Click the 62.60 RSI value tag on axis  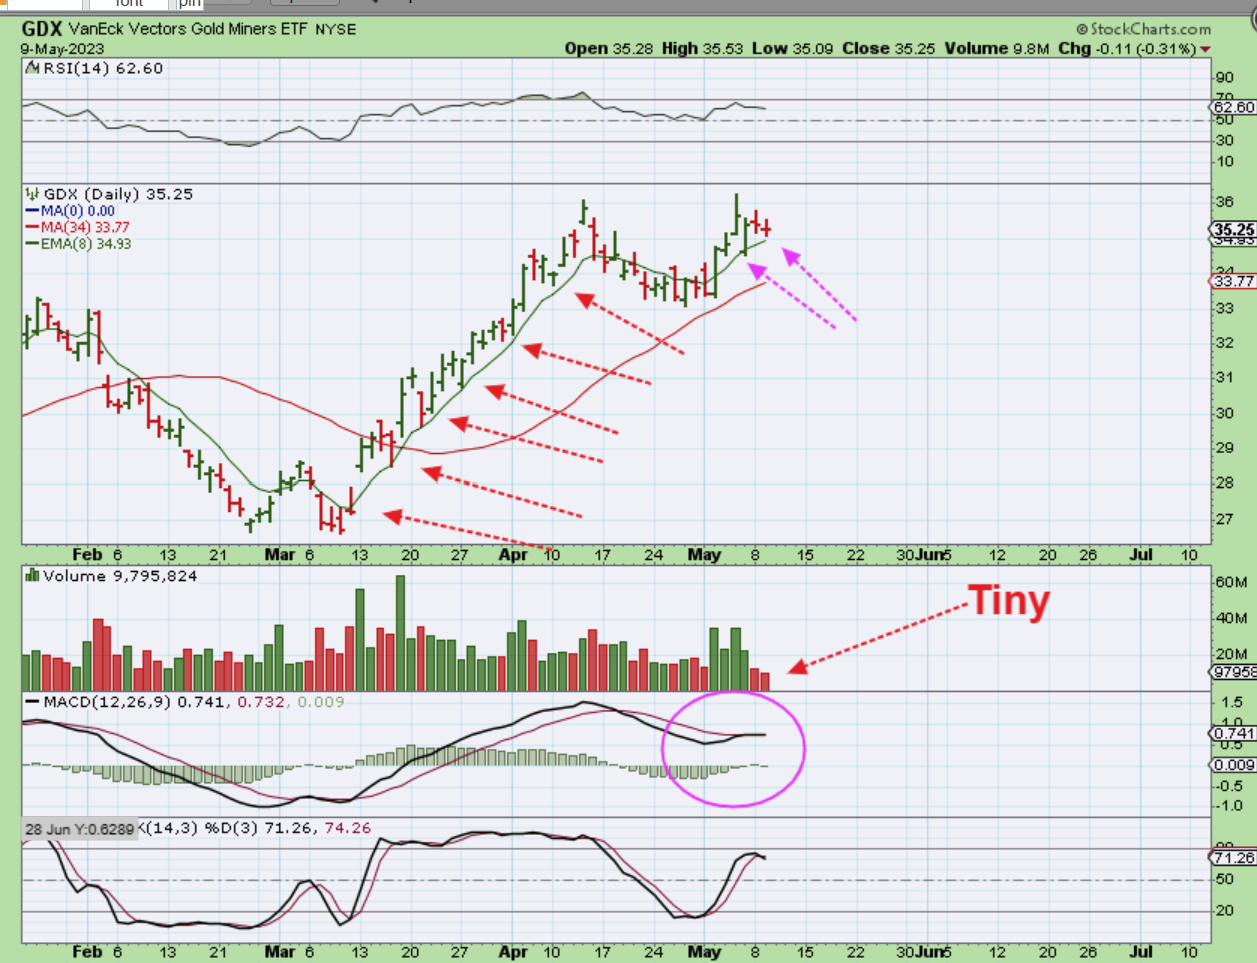[1233, 107]
